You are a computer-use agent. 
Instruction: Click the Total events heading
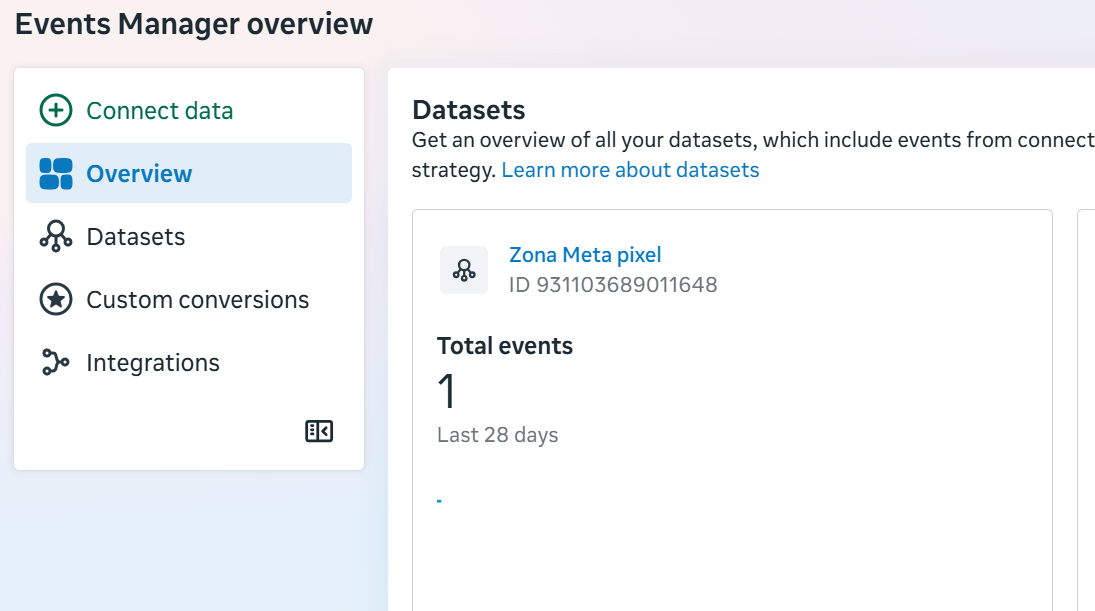pos(505,346)
